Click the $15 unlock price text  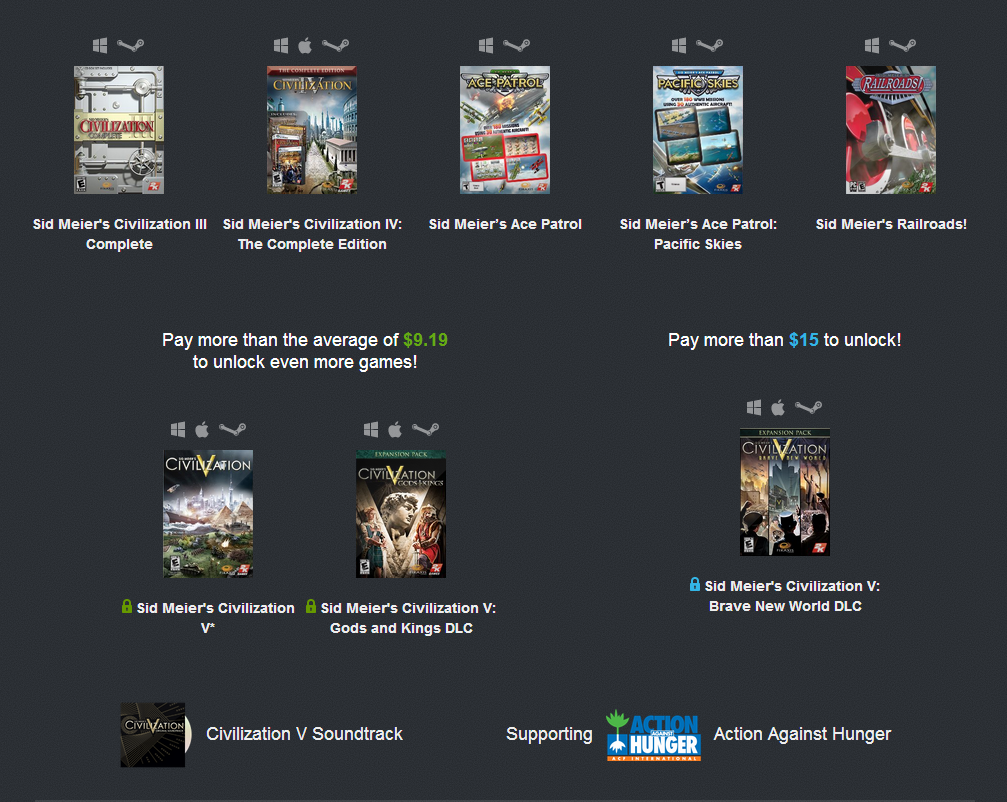tap(803, 340)
